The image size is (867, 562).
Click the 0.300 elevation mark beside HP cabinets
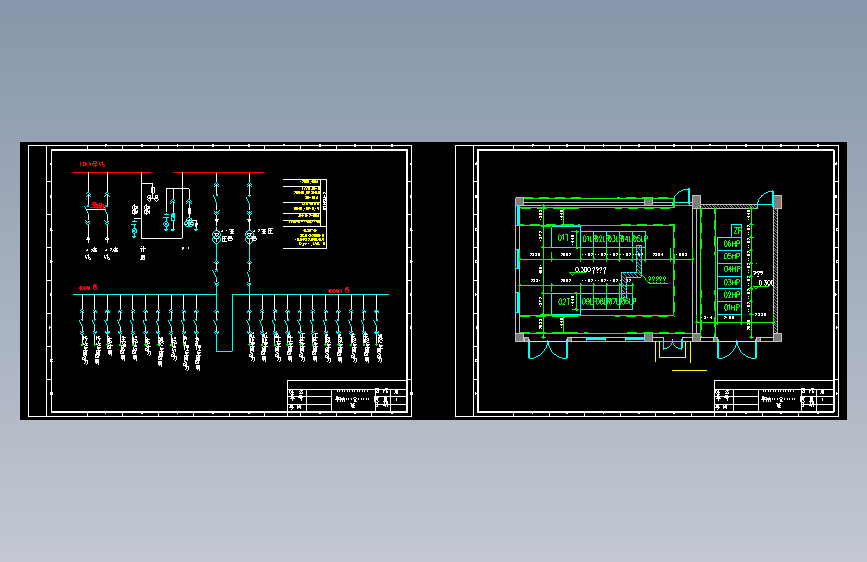[766, 283]
